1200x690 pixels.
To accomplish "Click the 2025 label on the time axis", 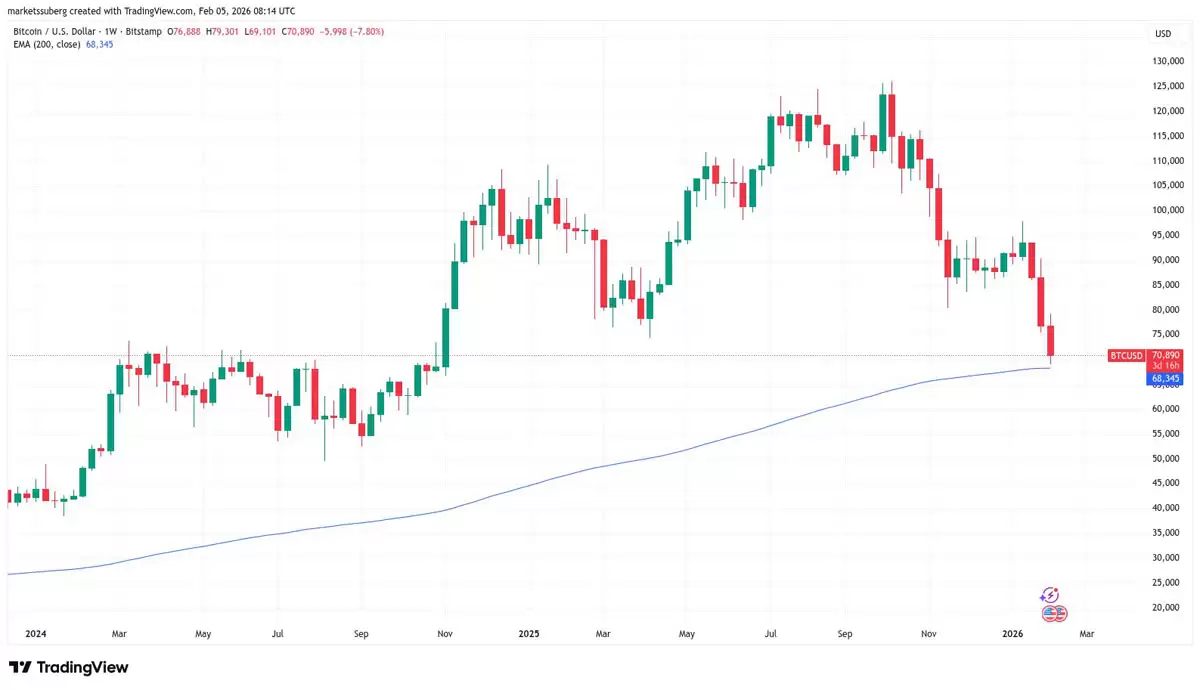I will coord(529,633).
